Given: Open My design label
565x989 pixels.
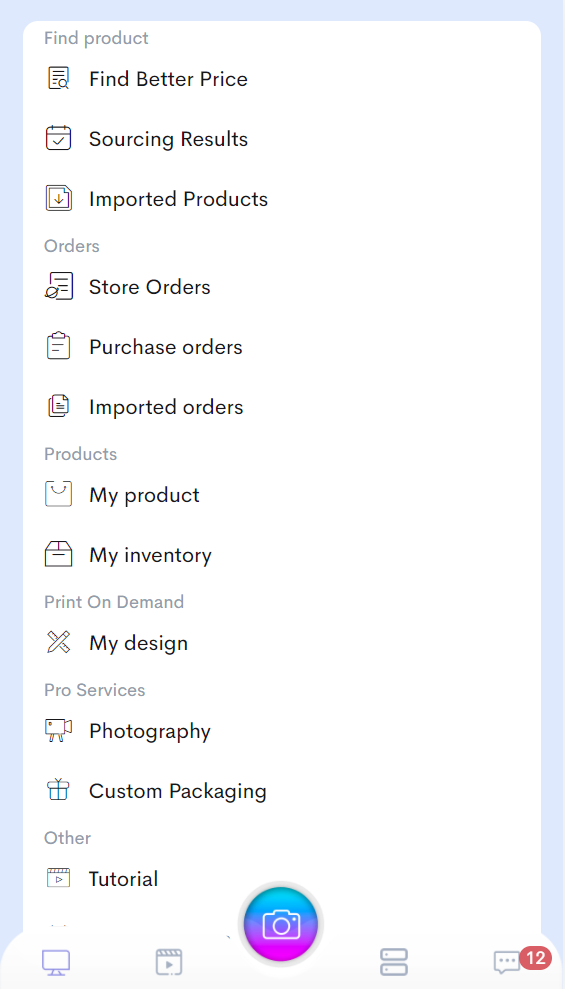Looking at the screenshot, I should pos(139,643).
